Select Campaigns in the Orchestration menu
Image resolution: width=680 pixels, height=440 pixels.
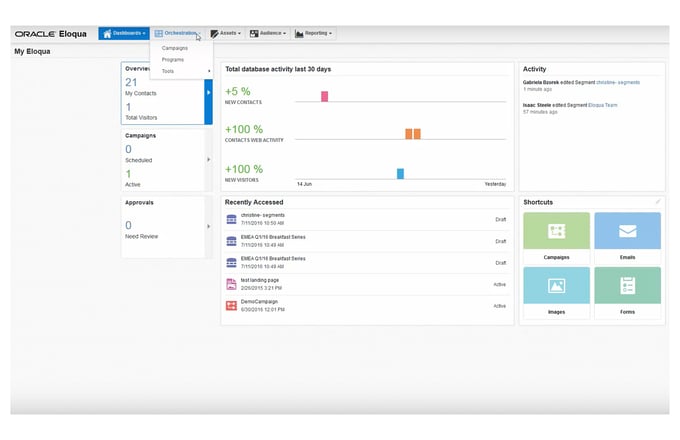click(x=175, y=48)
